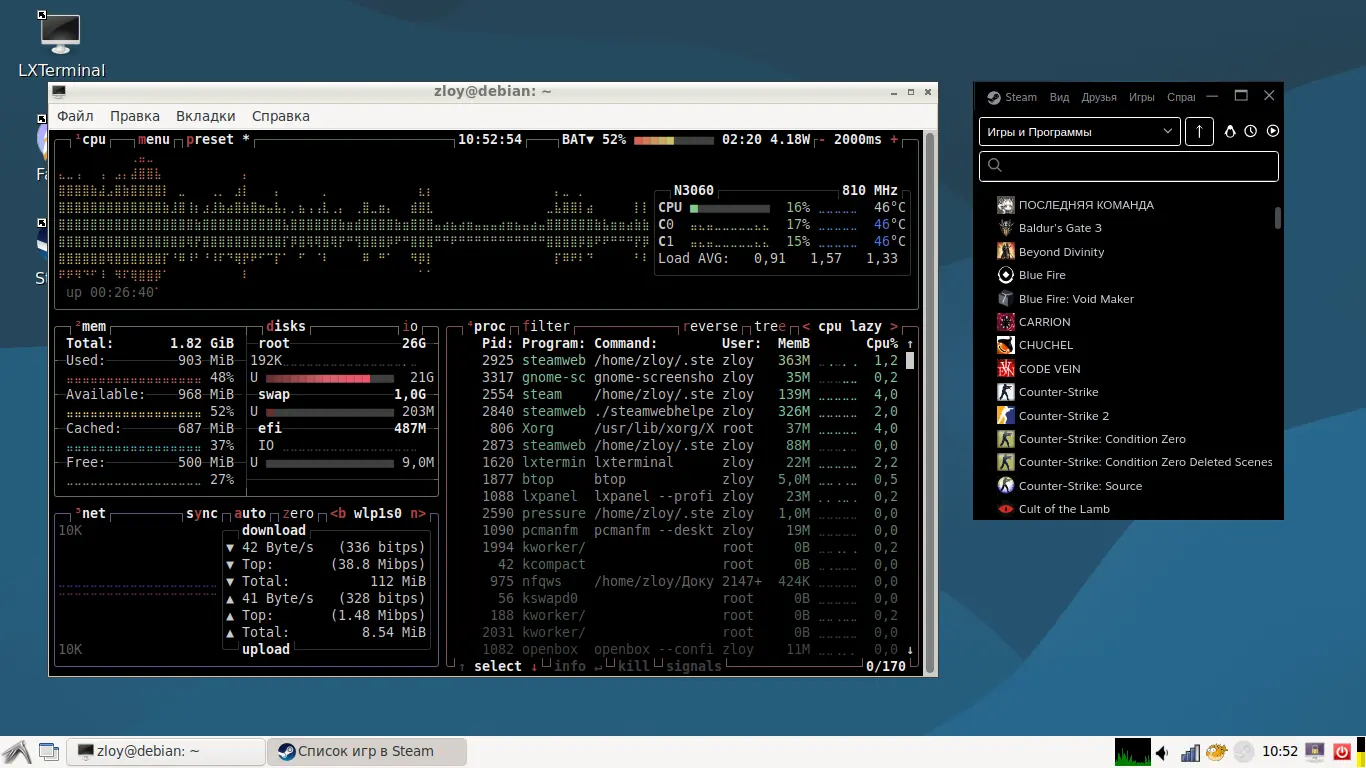Switch to next network interface with n arrow
This screenshot has width=1366, height=768.
(x=418, y=513)
